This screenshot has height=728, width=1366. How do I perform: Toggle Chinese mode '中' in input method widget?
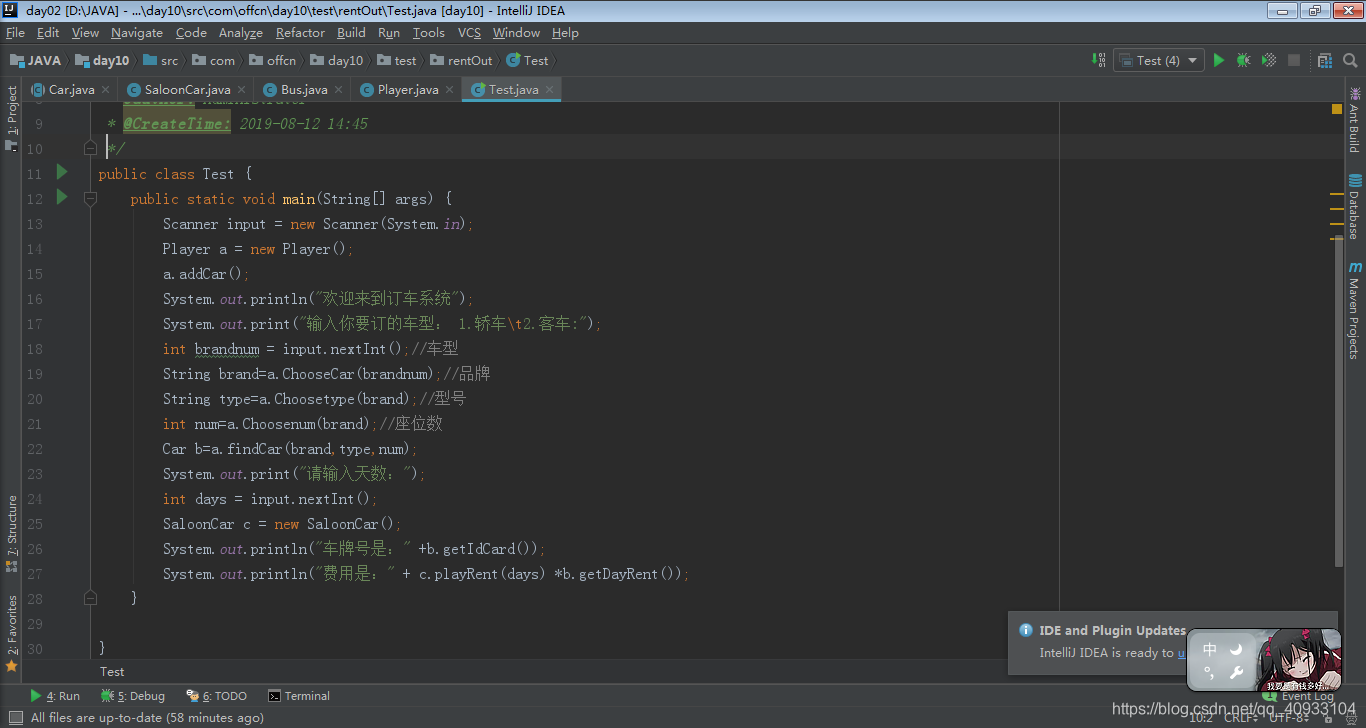coord(1210,649)
